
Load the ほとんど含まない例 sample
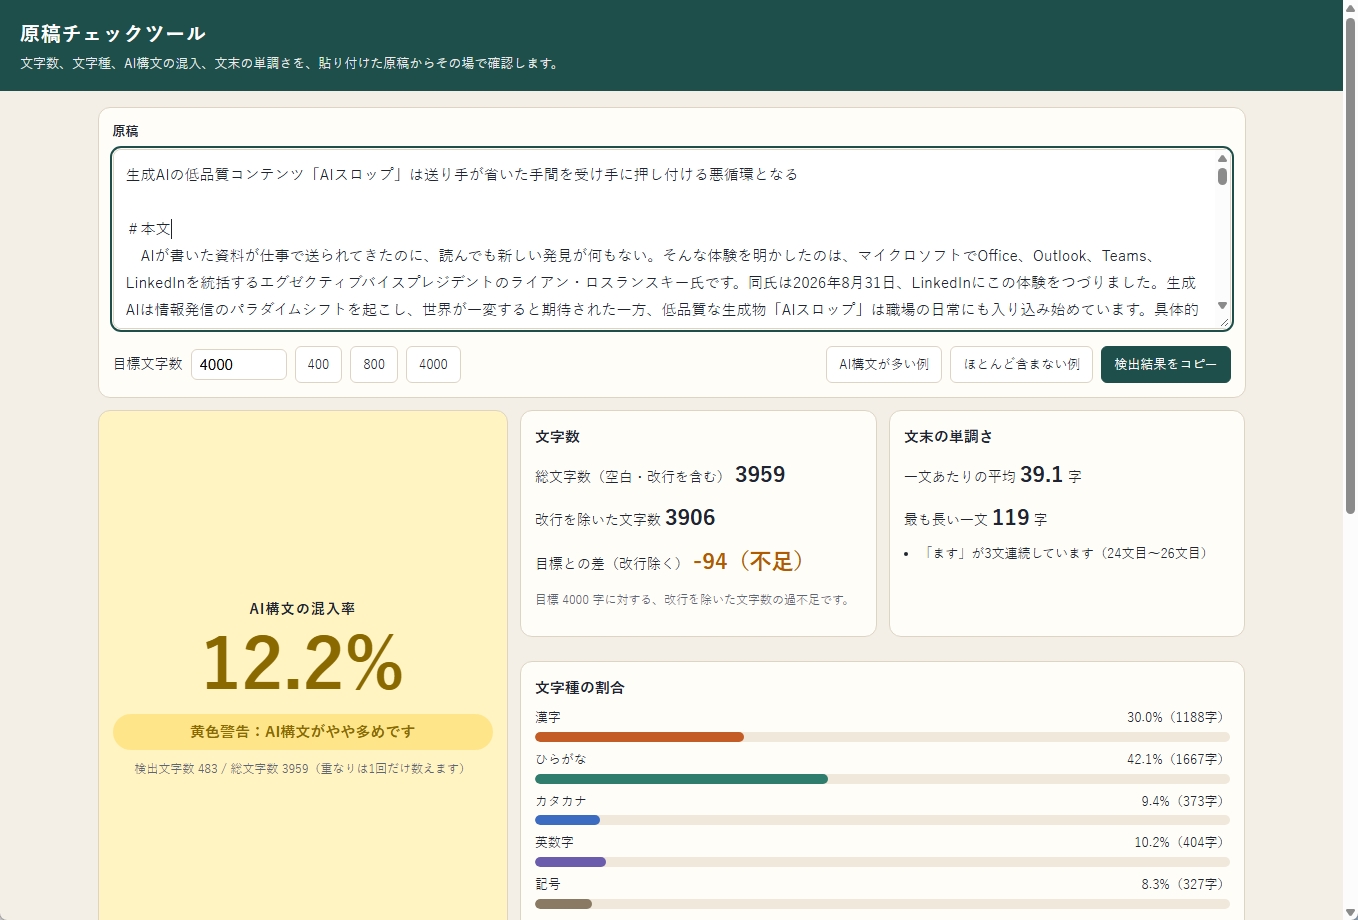tap(1021, 364)
